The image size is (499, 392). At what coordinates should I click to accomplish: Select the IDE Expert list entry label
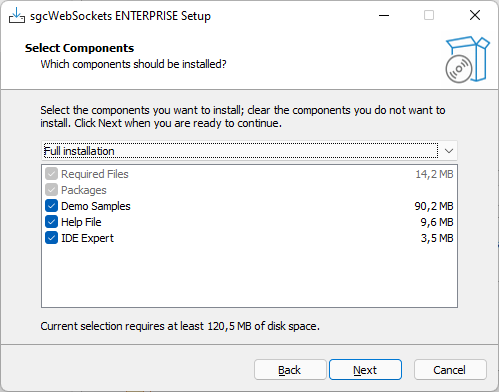click(x=87, y=238)
